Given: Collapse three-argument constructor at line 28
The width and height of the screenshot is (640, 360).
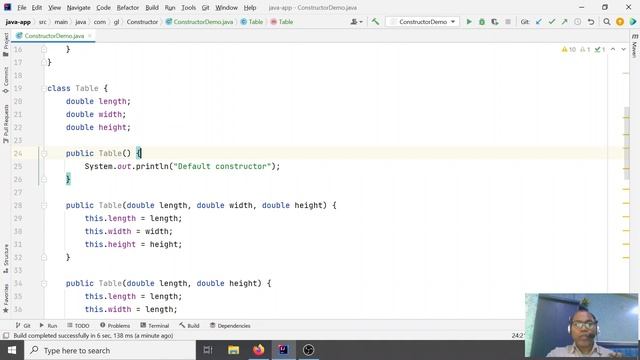Looking at the screenshot, I should click(44, 205).
